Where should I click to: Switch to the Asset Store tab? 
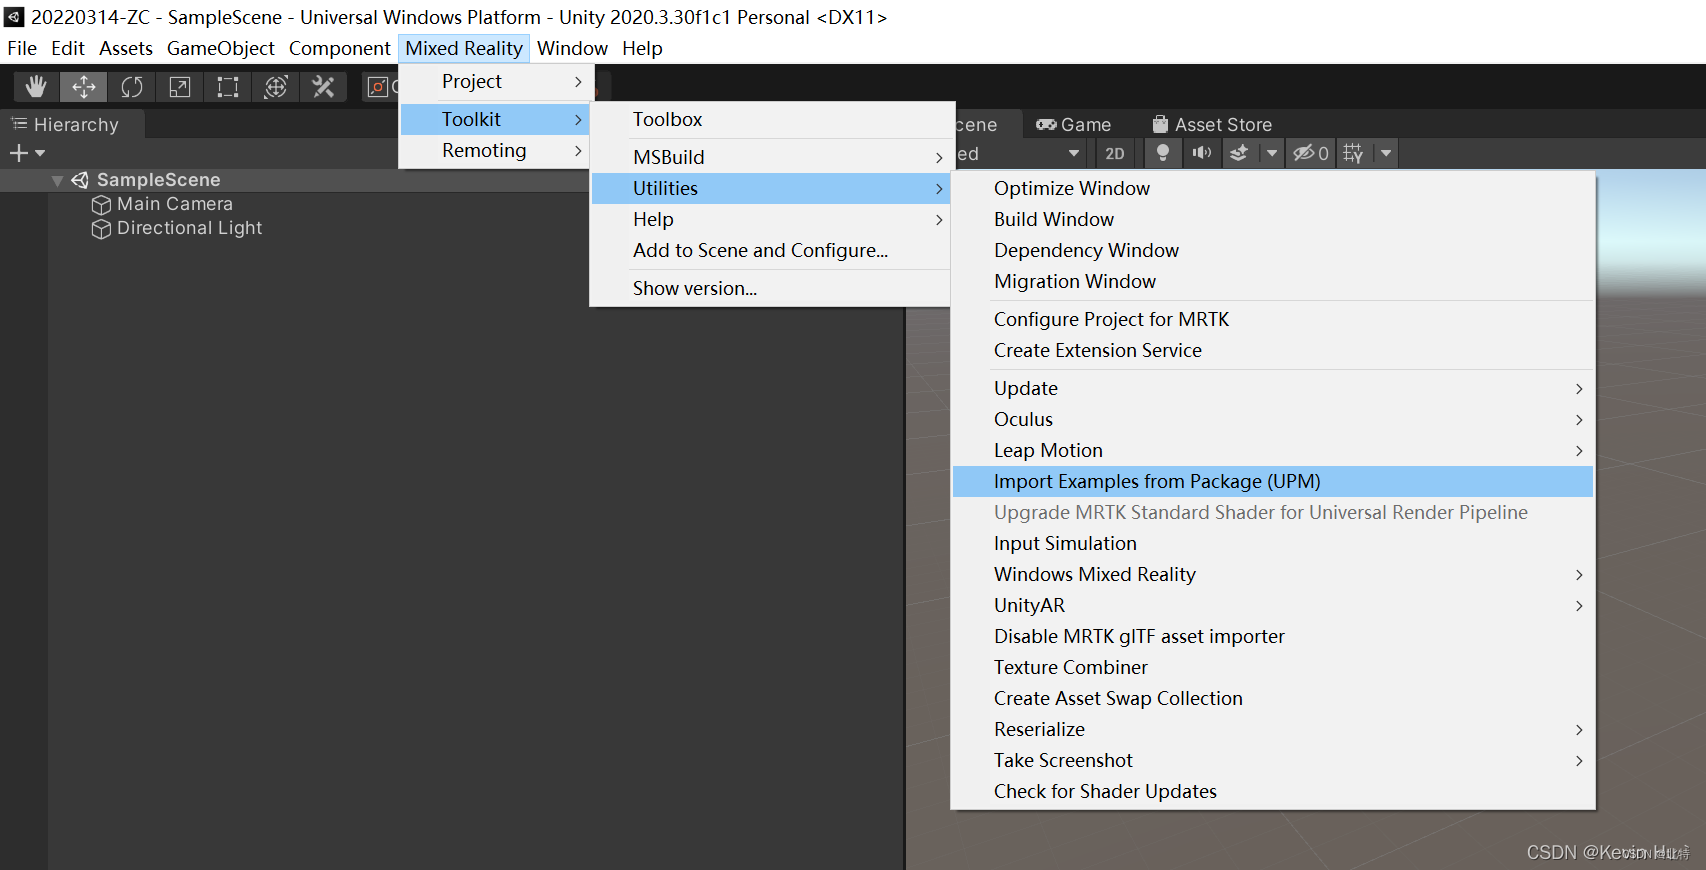pyautogui.click(x=1212, y=124)
